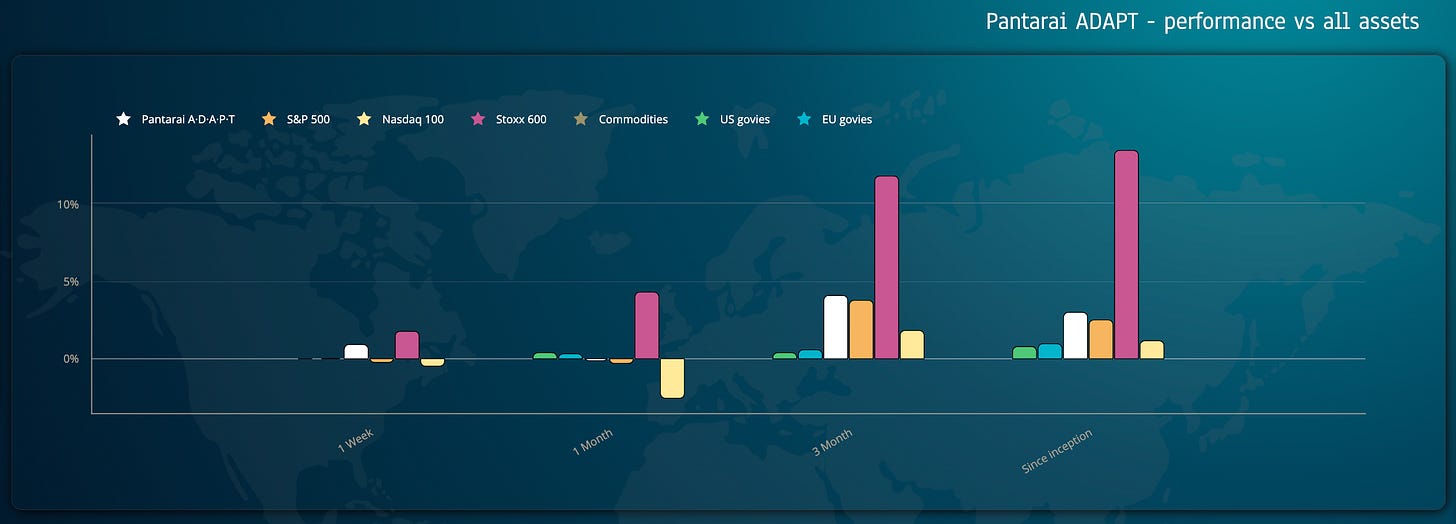Toggle the Pantarai A·D·A·P·T legend label

point(188,119)
